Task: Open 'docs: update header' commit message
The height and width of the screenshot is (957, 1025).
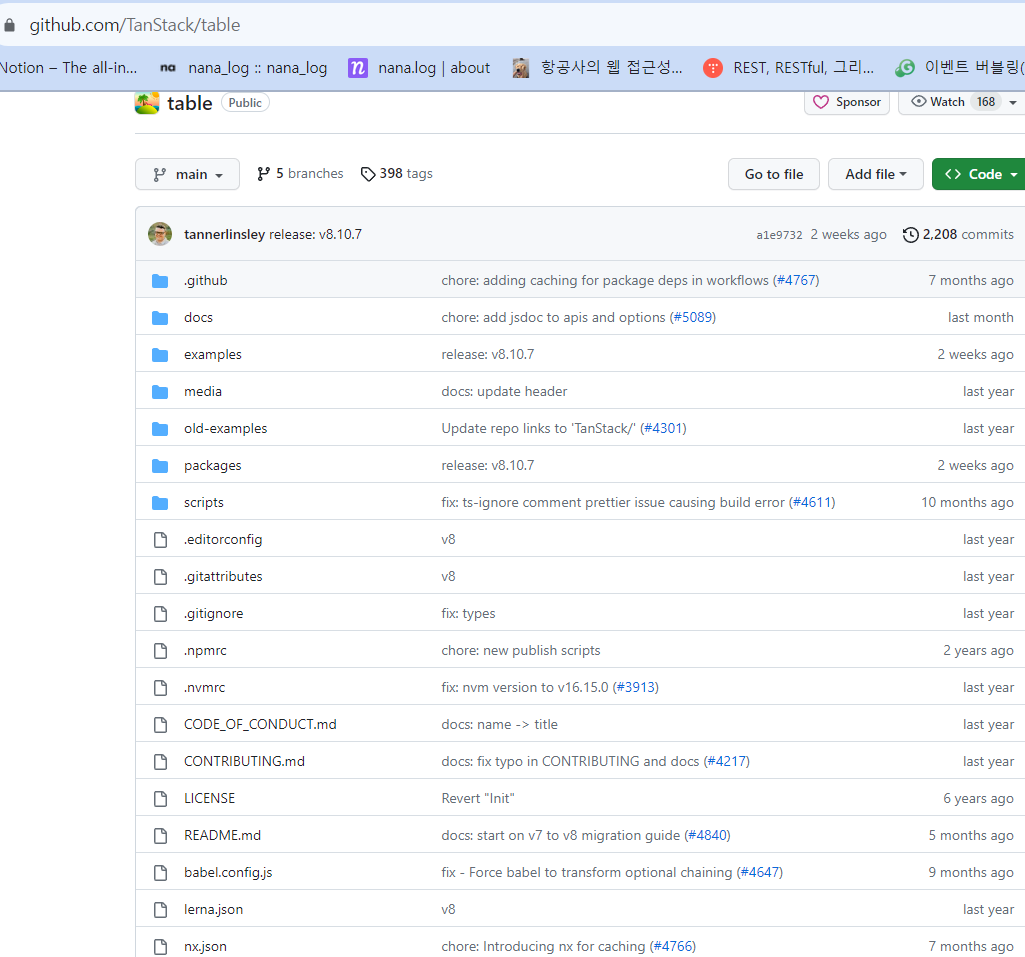Action: [504, 392]
